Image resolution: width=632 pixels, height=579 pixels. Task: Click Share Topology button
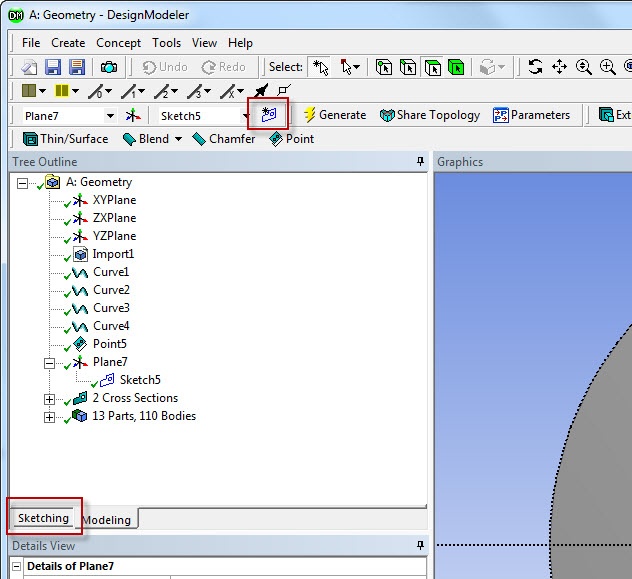[x=430, y=115]
